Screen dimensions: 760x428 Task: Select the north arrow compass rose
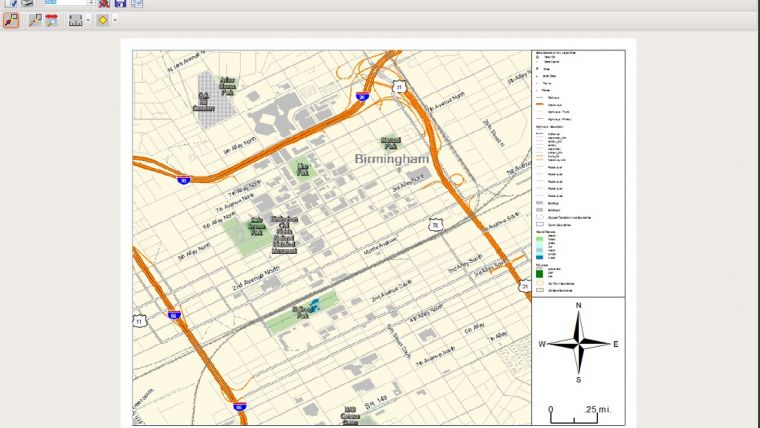[579, 343]
